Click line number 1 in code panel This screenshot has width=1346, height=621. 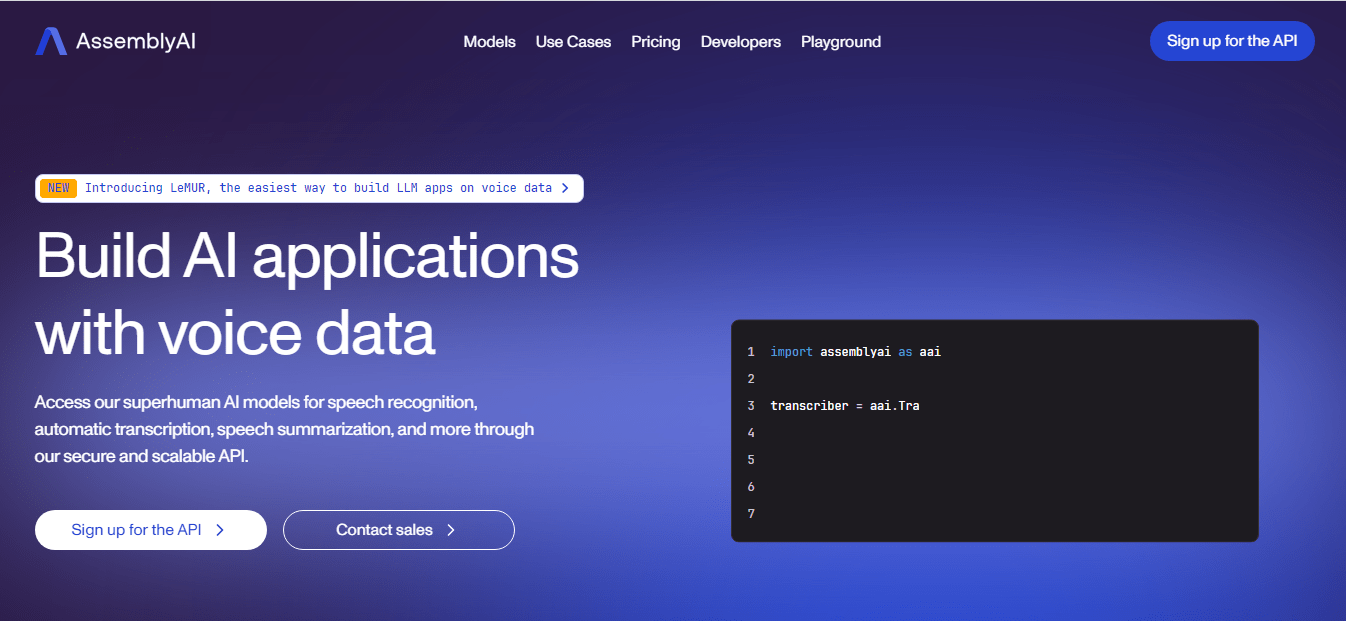[x=751, y=352]
